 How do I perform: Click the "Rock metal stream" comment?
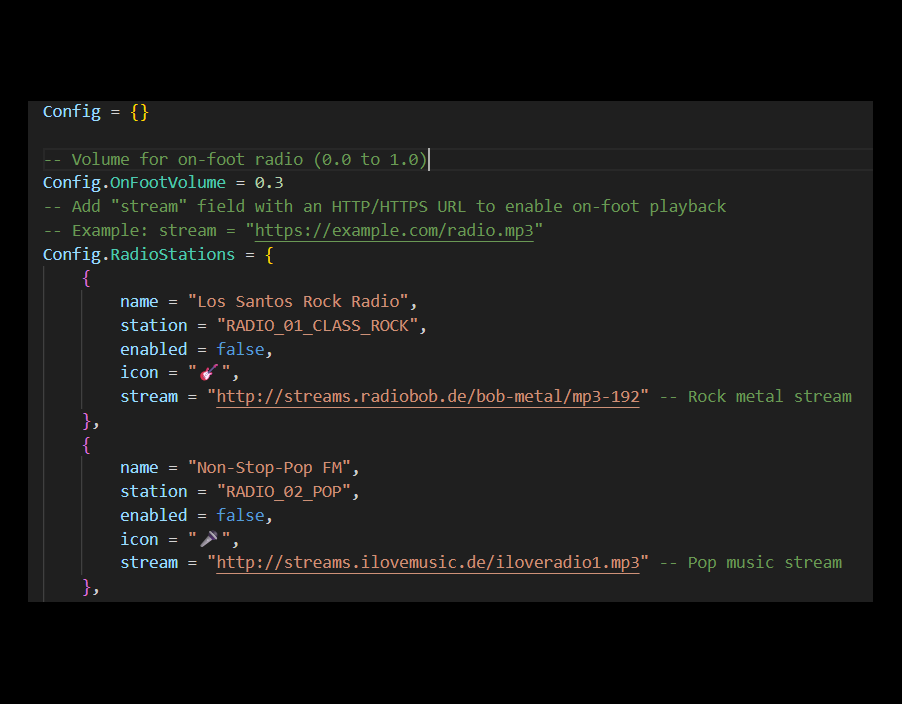click(x=755, y=397)
